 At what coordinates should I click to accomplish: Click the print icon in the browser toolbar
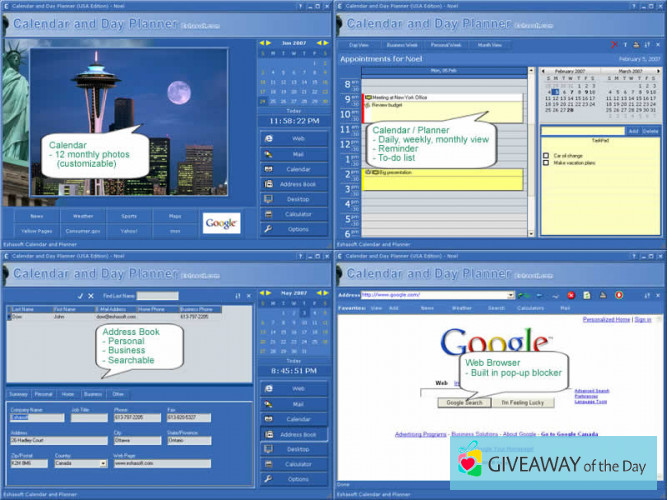[603, 295]
